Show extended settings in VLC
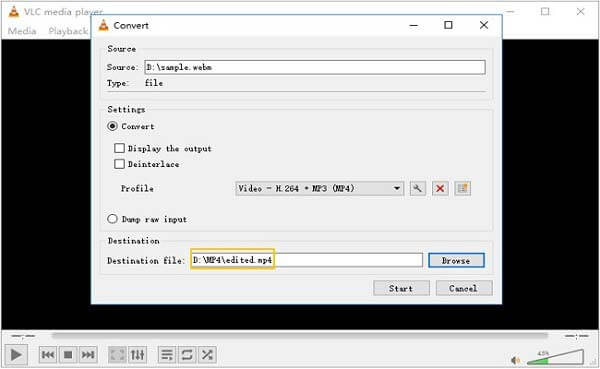 [x=137, y=355]
